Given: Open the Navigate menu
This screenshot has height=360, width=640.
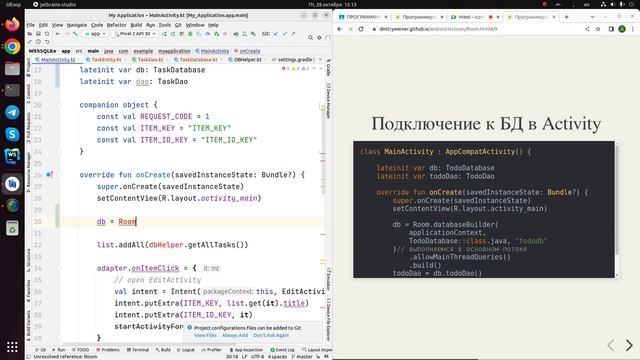Looking at the screenshot, I should click(77, 25).
